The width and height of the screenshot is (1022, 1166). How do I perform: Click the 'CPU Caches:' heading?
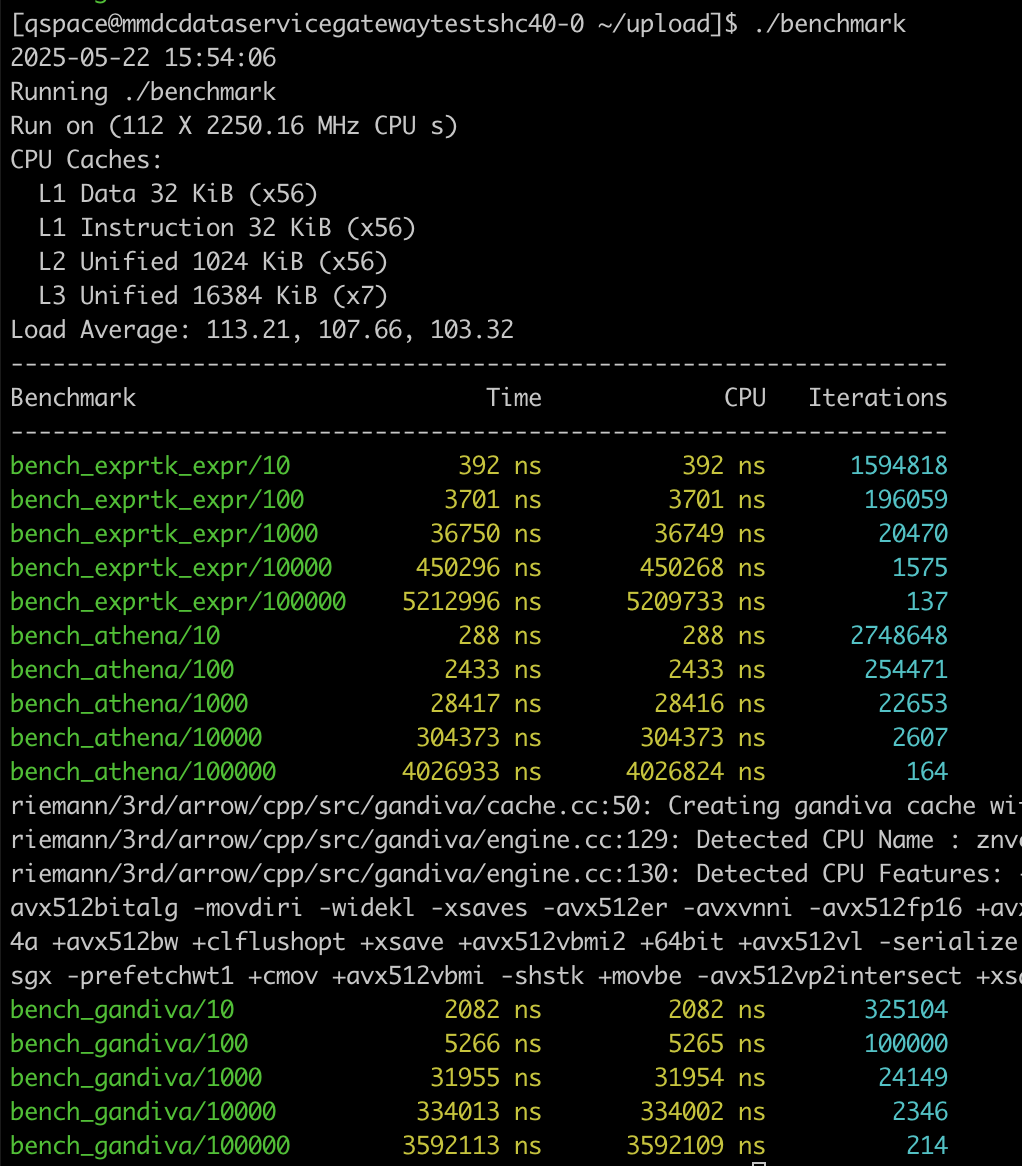[86, 160]
